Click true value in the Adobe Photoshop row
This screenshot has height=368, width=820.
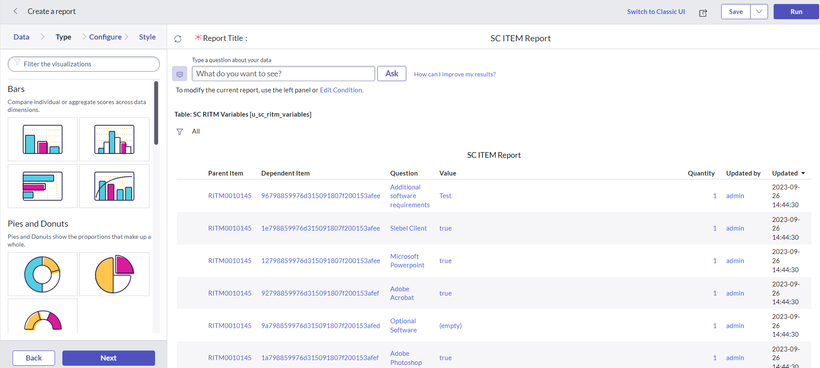coord(446,358)
